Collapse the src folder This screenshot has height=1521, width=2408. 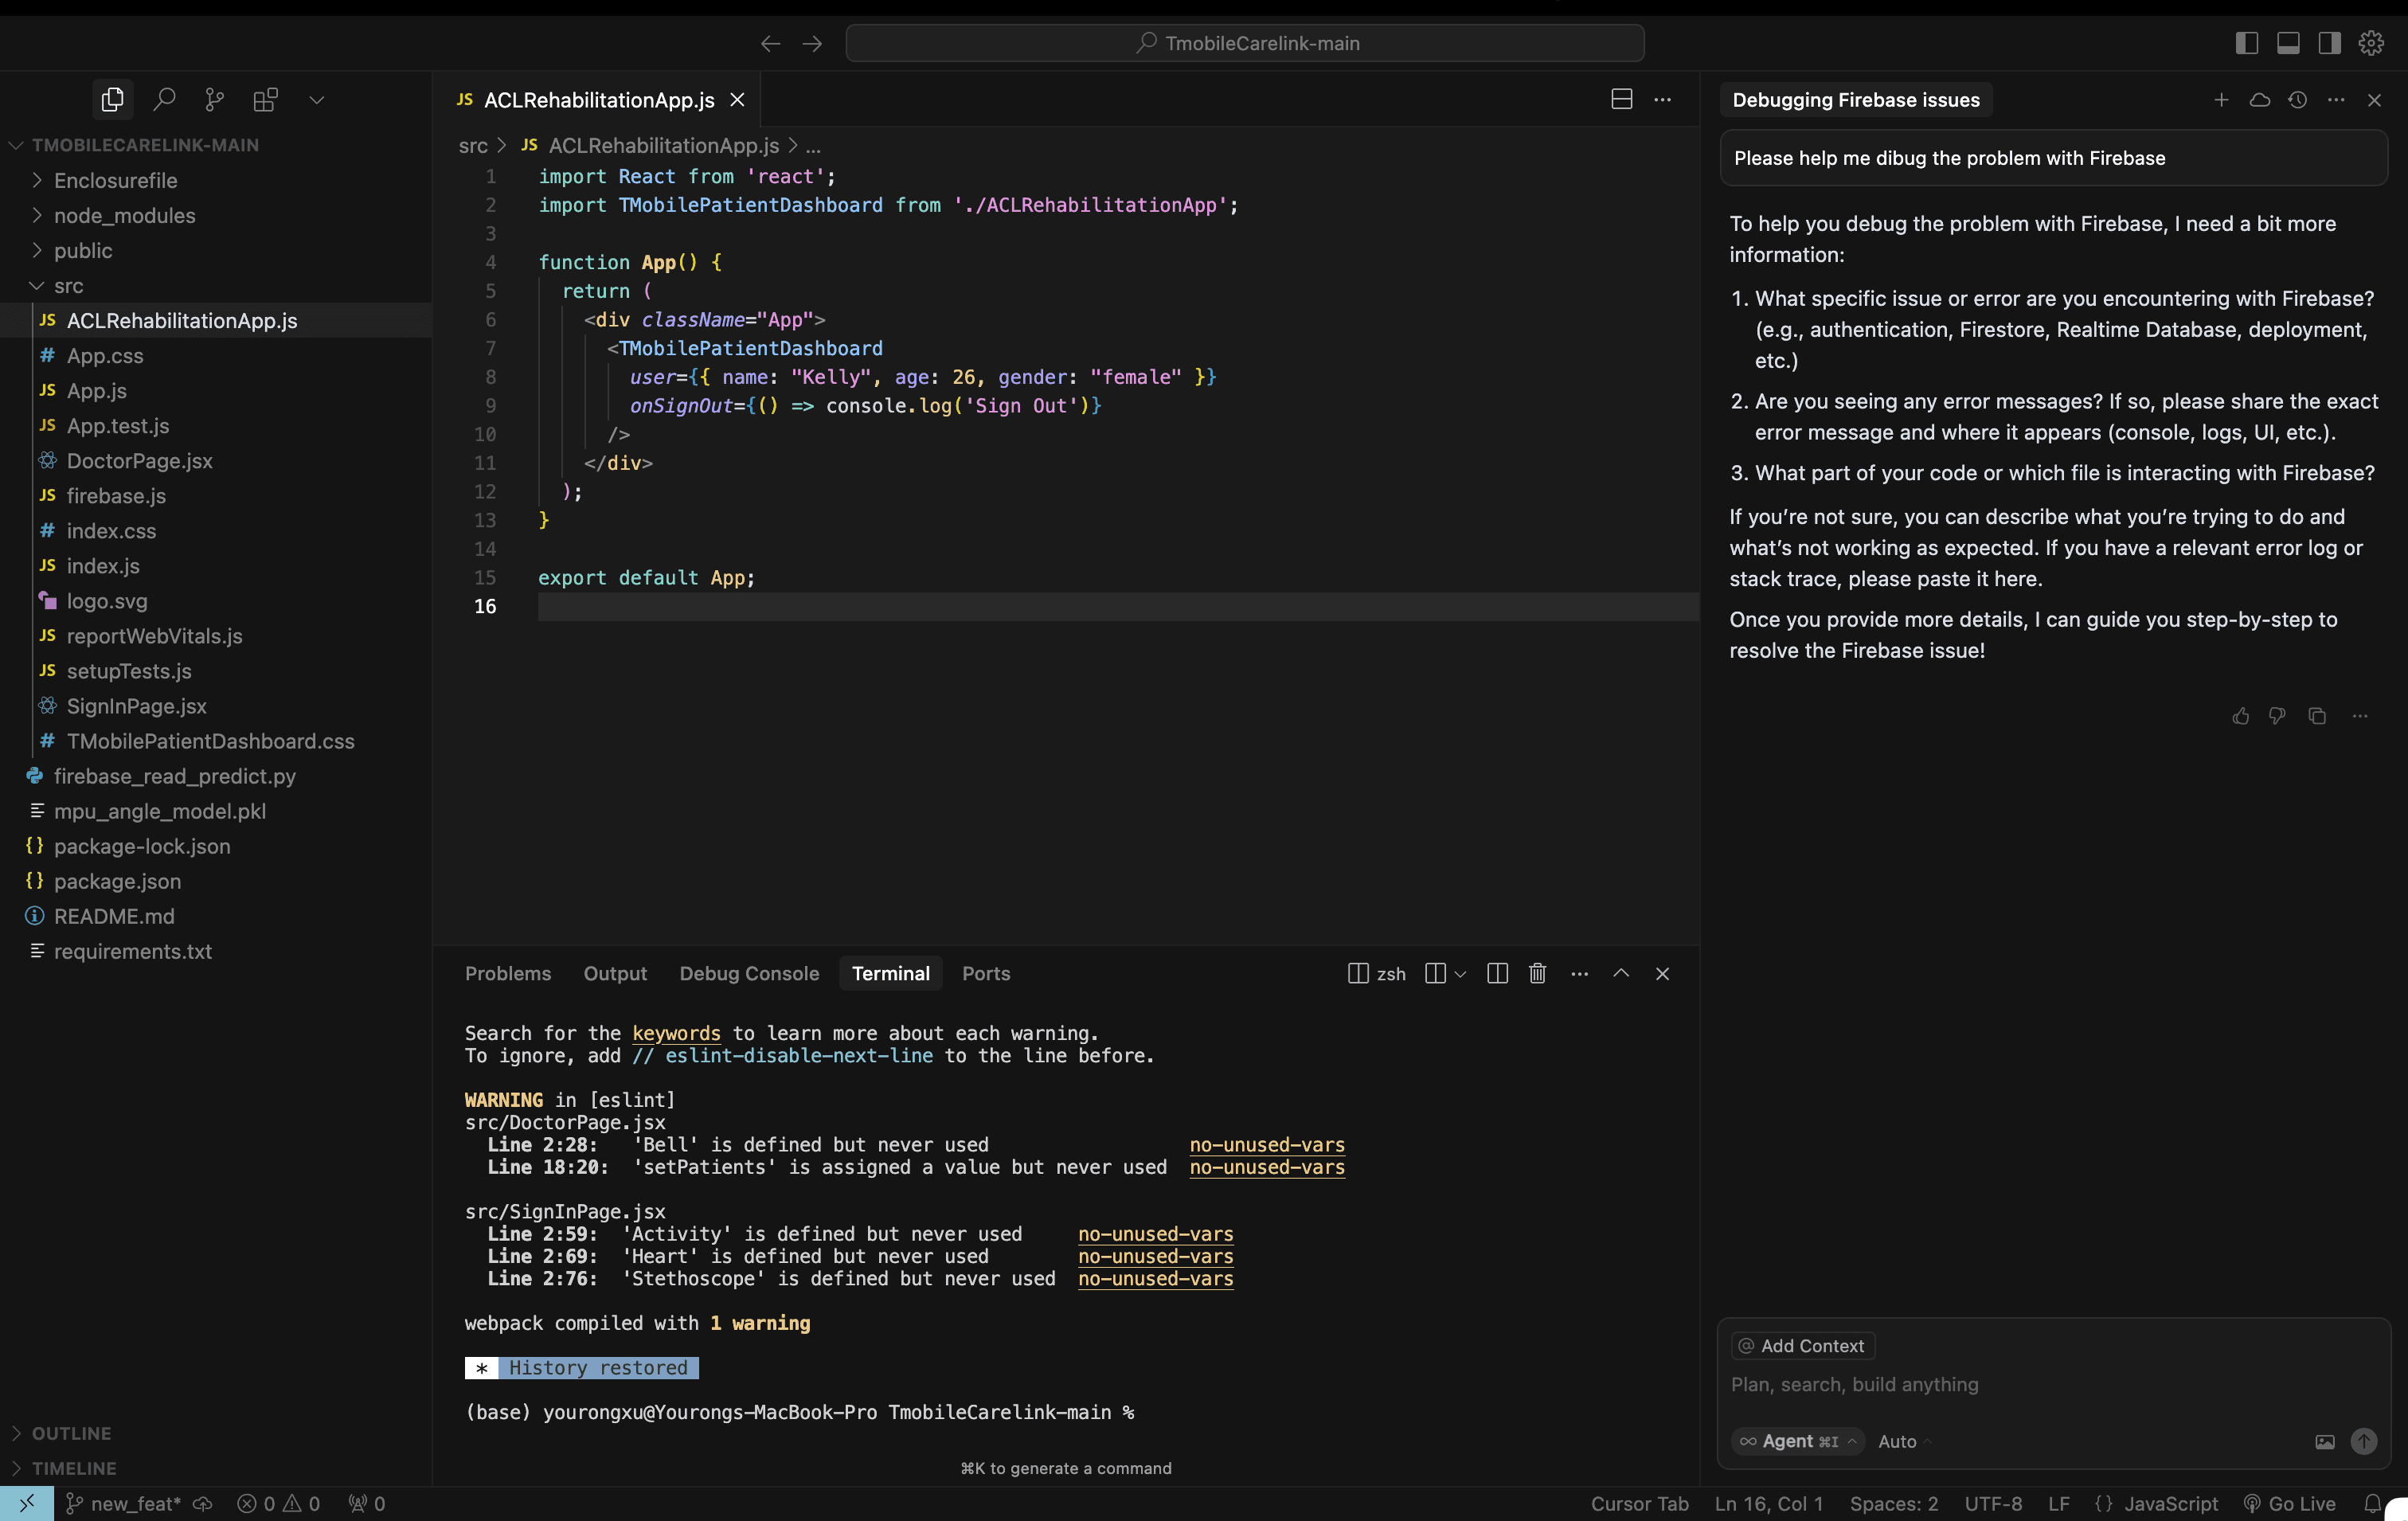(68, 286)
